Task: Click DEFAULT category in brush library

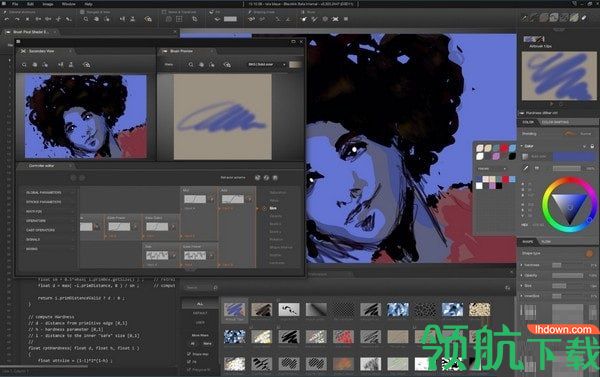Action: click(200, 313)
